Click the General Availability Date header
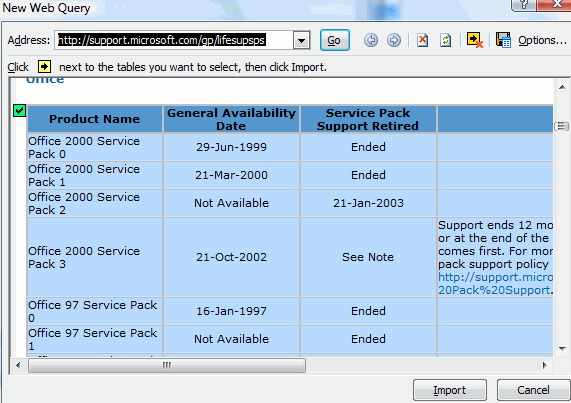Image resolution: width=571 pixels, height=403 pixels. (x=231, y=119)
